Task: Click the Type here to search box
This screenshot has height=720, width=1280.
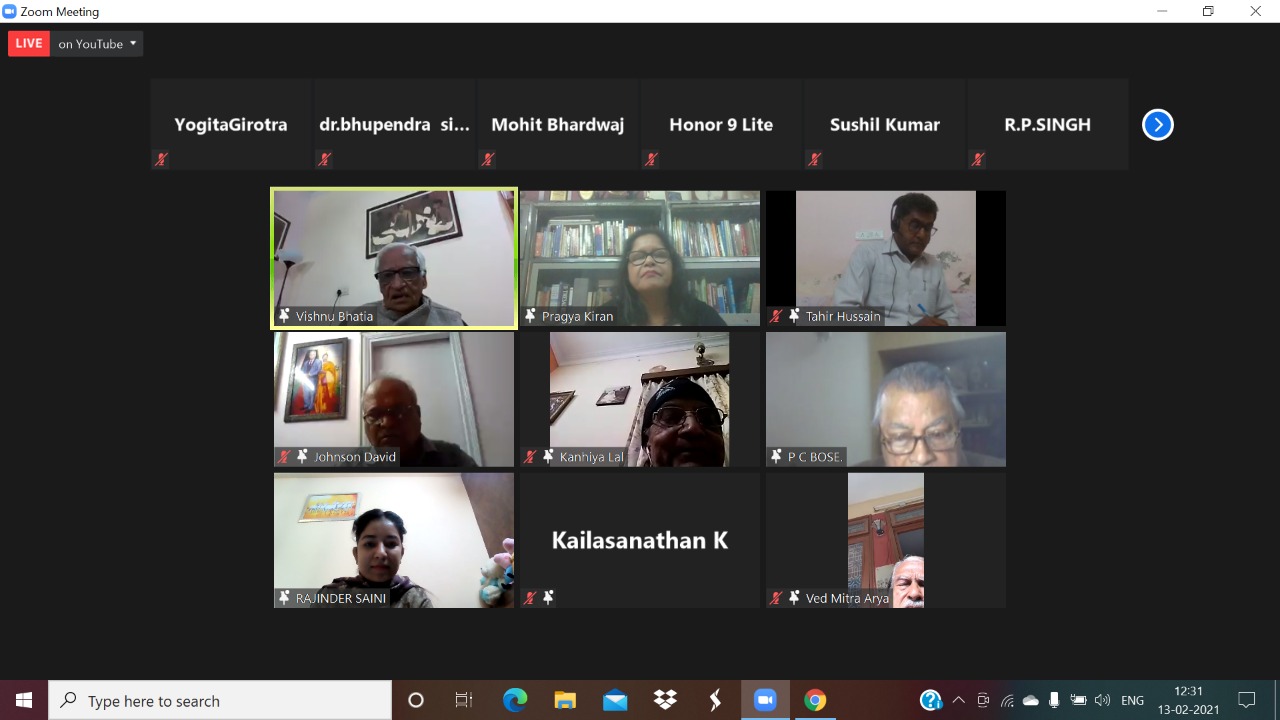Action: tap(220, 700)
